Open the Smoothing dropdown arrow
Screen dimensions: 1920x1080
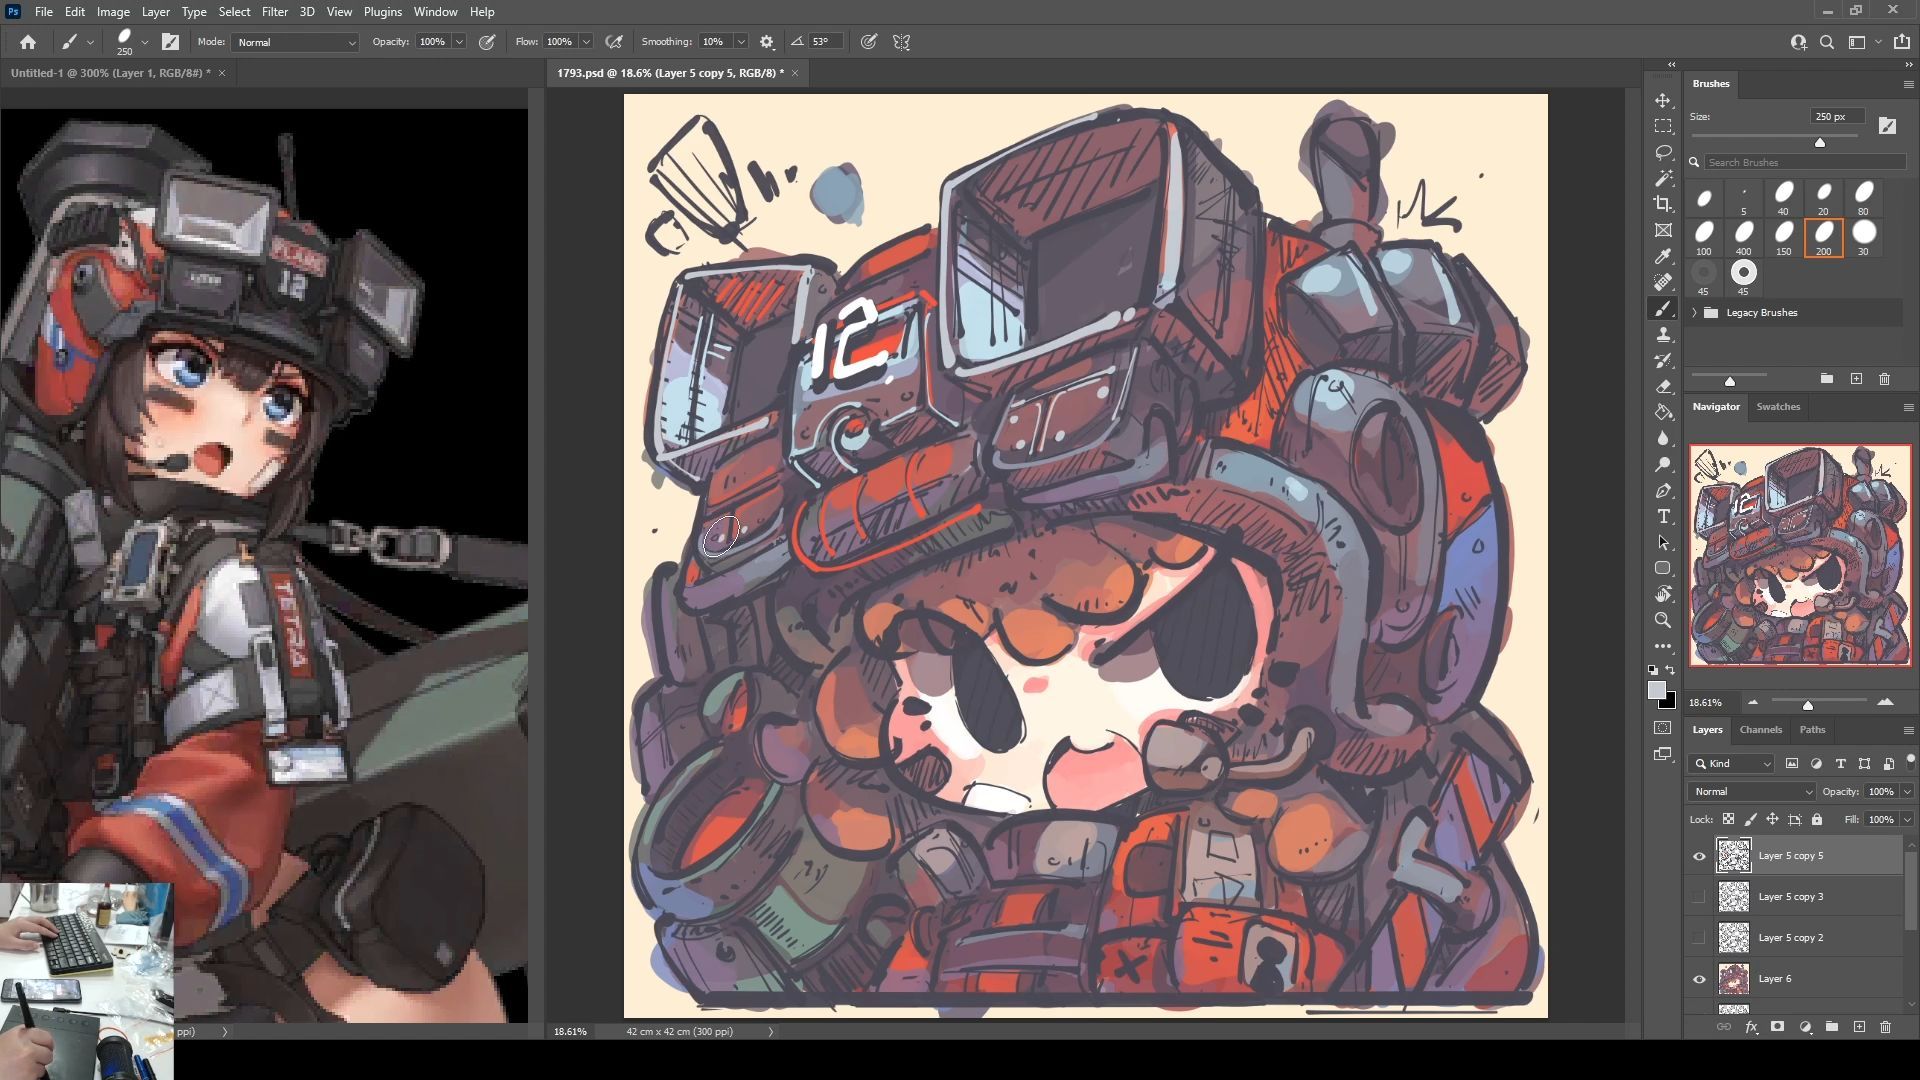pos(741,42)
